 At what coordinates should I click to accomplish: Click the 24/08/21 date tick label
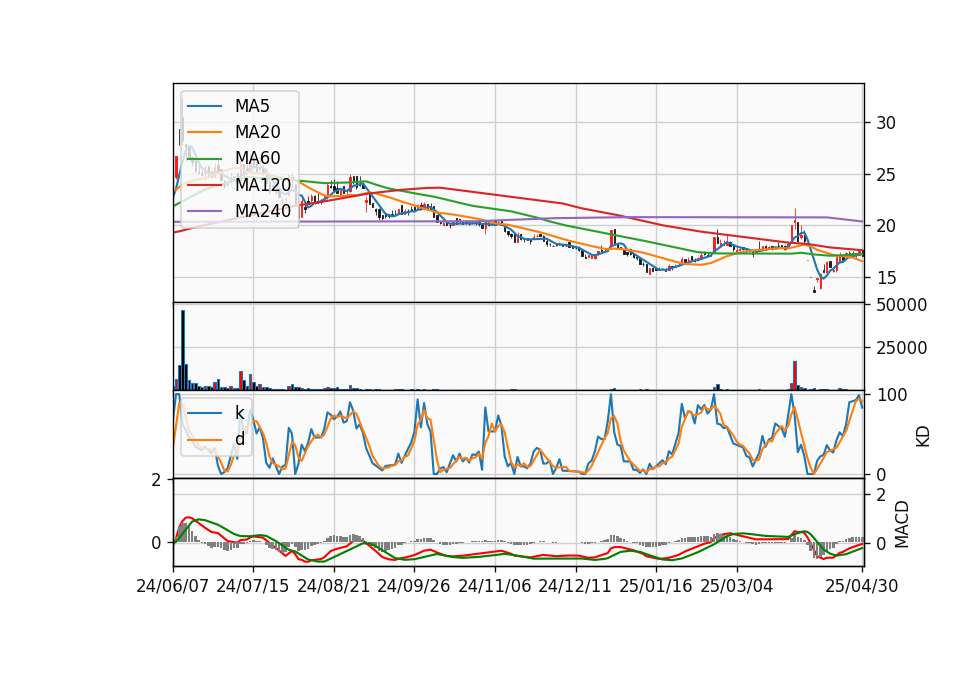pos(334,586)
